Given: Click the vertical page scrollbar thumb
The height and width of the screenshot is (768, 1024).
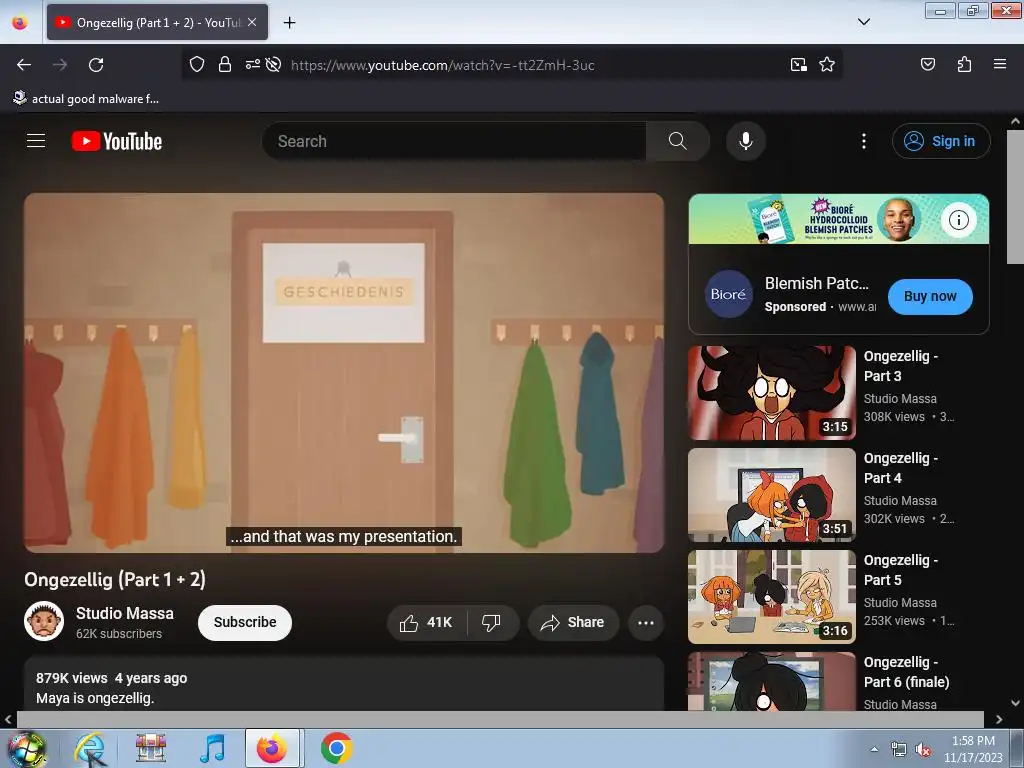Looking at the screenshot, I should click(x=1015, y=197).
